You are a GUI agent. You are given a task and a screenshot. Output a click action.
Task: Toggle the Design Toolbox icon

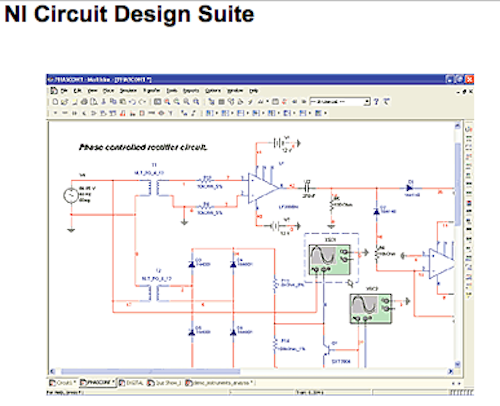(211, 102)
